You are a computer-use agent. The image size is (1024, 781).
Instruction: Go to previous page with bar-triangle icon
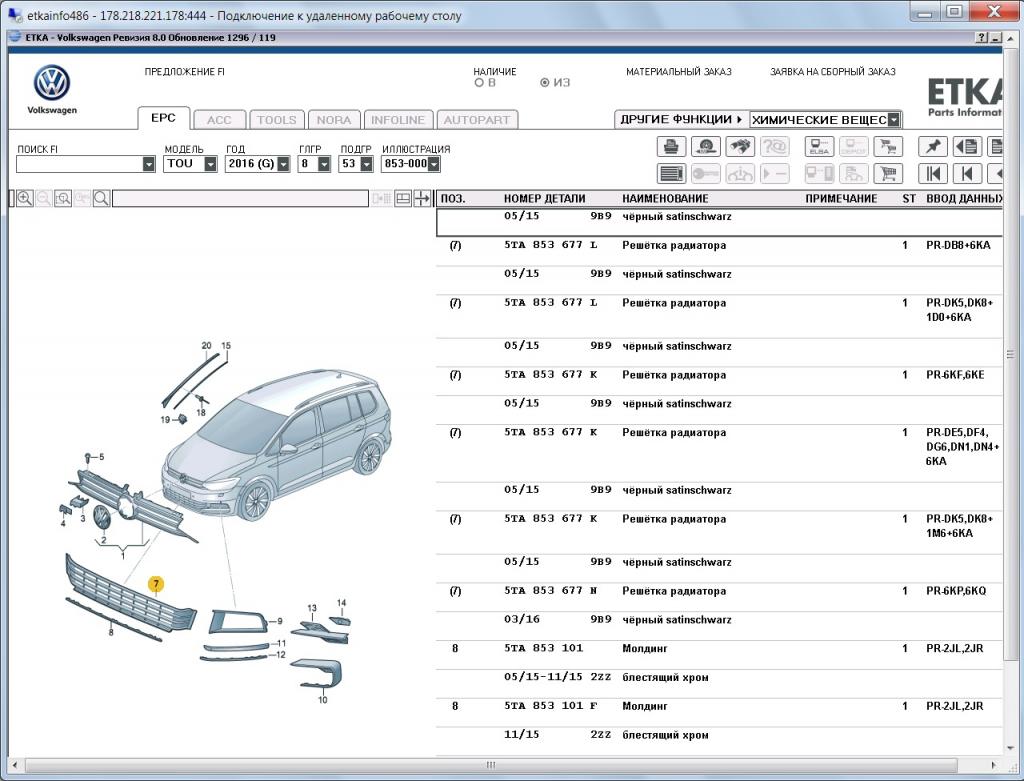(x=967, y=174)
